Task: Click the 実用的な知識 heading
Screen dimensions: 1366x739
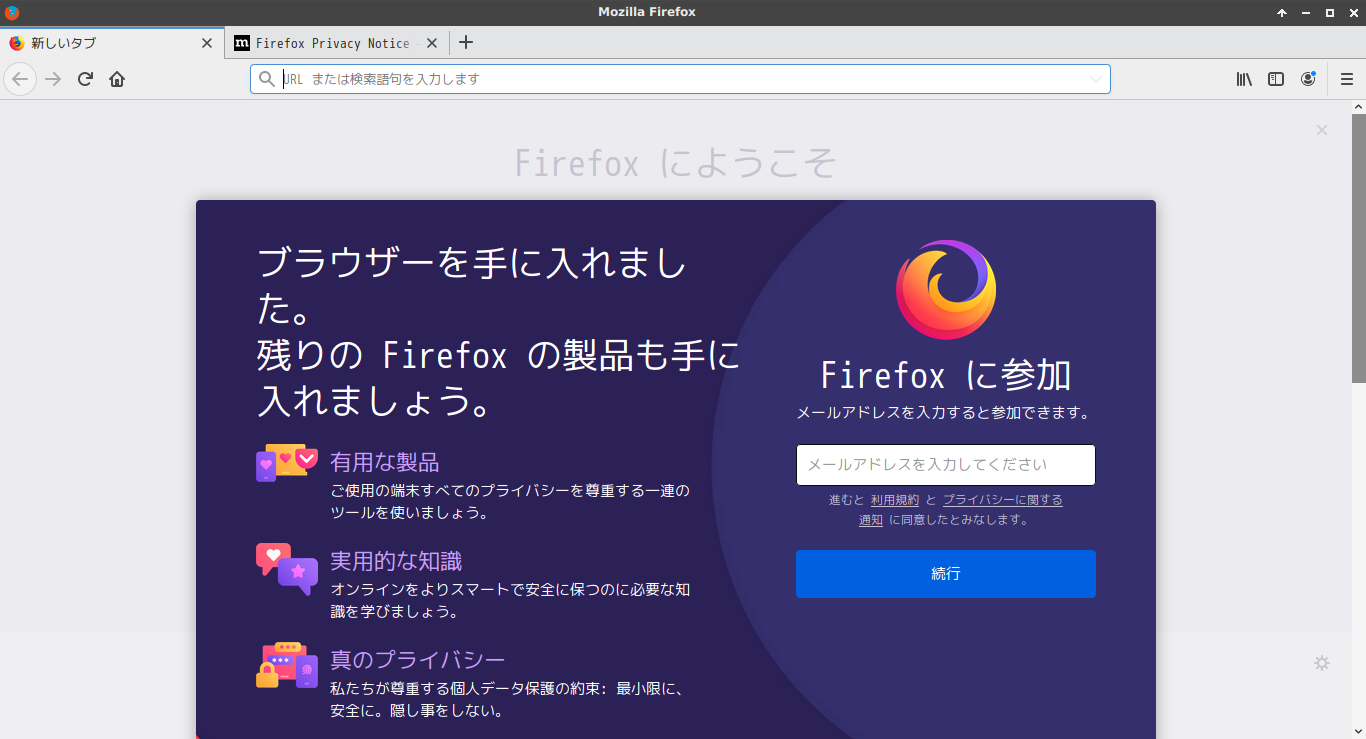Action: pos(396,561)
